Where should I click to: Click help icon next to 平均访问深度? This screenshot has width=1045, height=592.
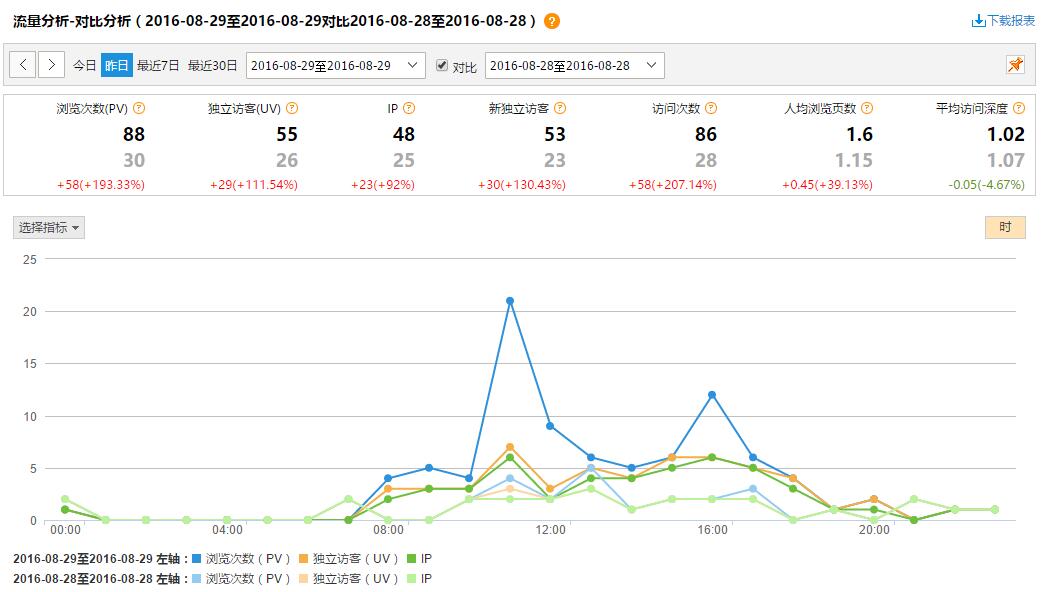[1018, 108]
